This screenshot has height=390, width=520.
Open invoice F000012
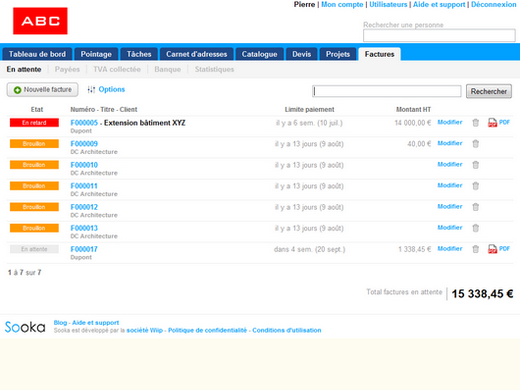84,207
